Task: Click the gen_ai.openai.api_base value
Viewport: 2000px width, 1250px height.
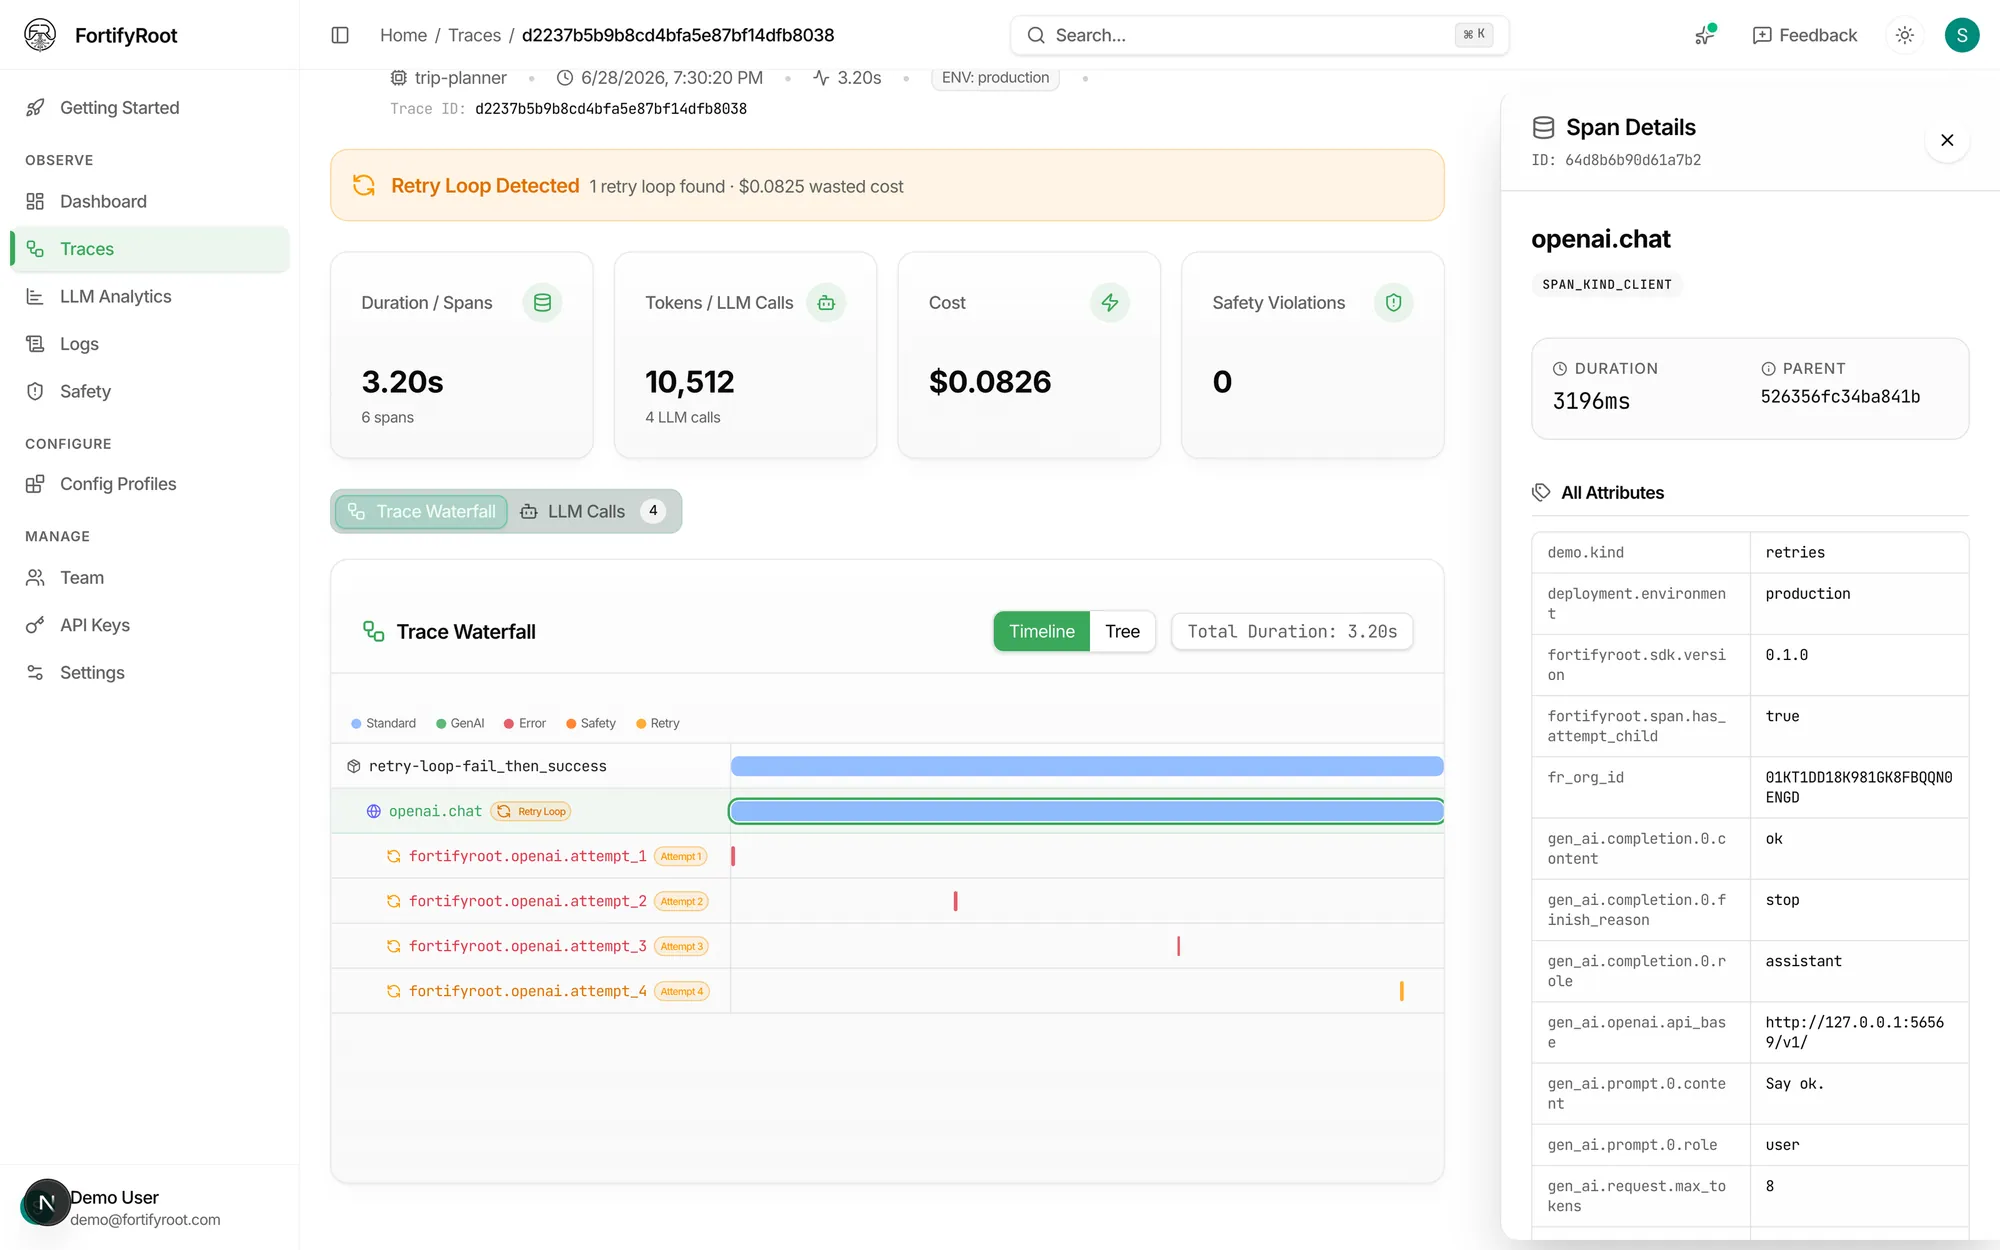Action: [1854, 1032]
